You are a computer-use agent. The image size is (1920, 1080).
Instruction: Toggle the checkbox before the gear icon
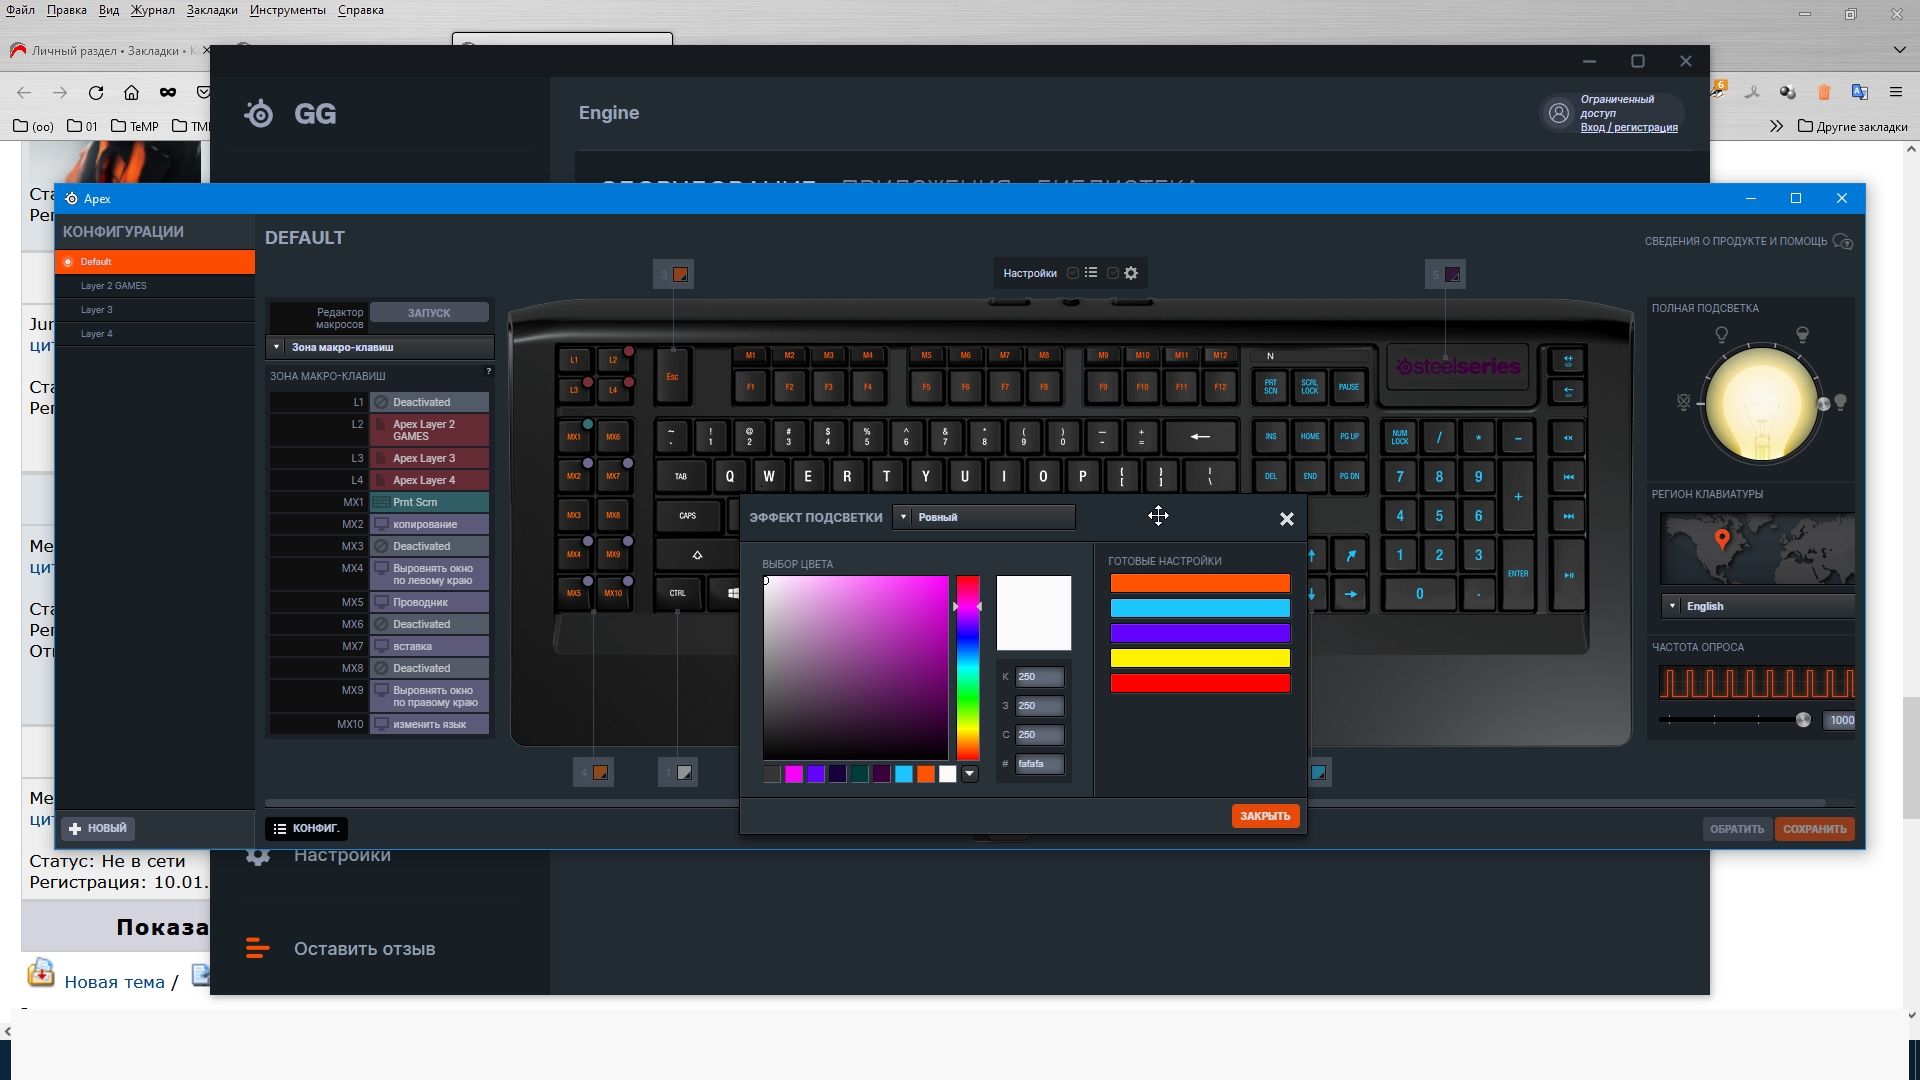click(x=1112, y=273)
